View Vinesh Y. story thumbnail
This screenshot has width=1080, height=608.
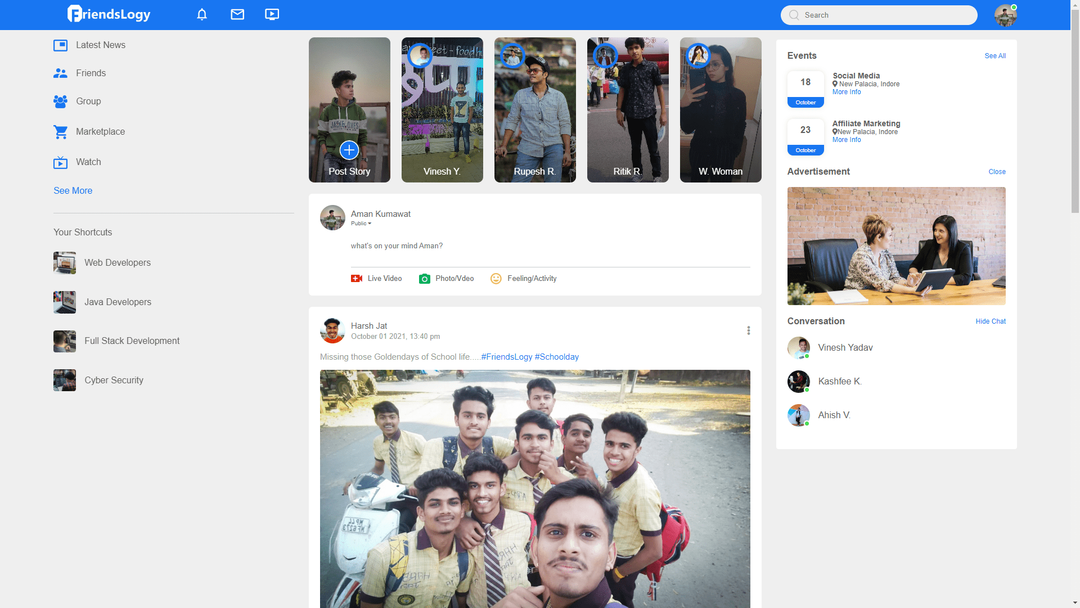pos(442,110)
